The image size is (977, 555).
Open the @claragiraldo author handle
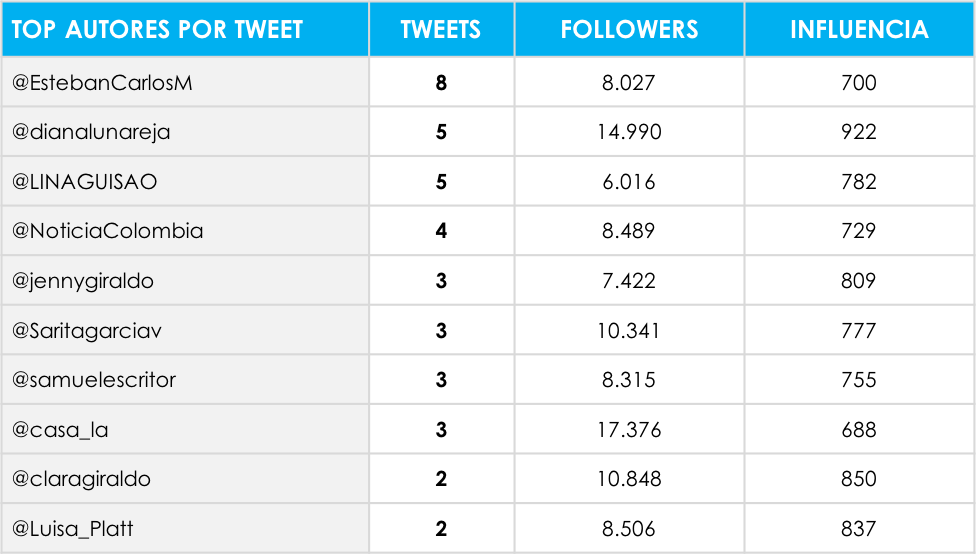pos(81,479)
